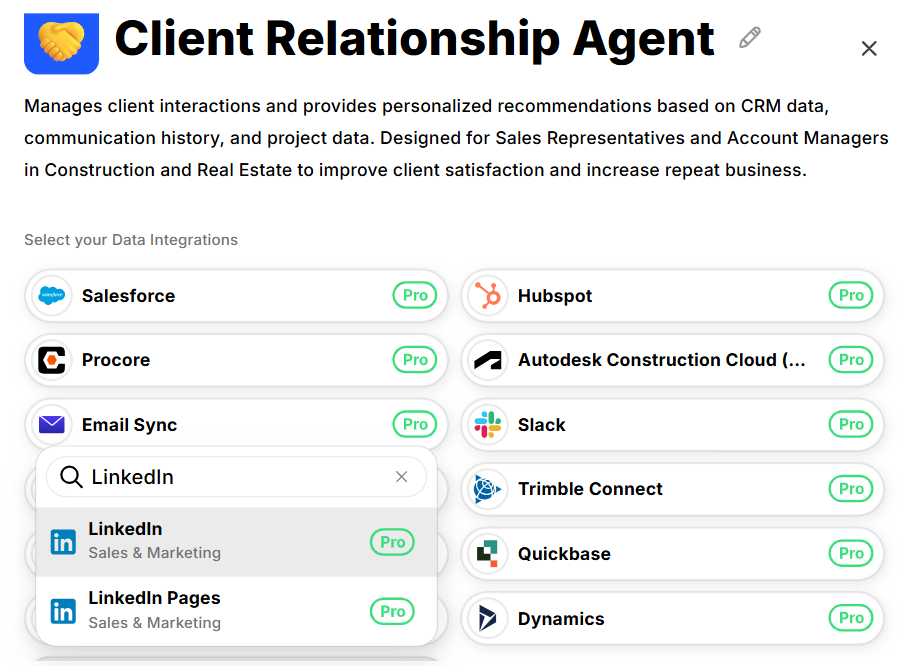Close the Client Relationship Agent dialog
917x666 pixels.
pos(869,49)
